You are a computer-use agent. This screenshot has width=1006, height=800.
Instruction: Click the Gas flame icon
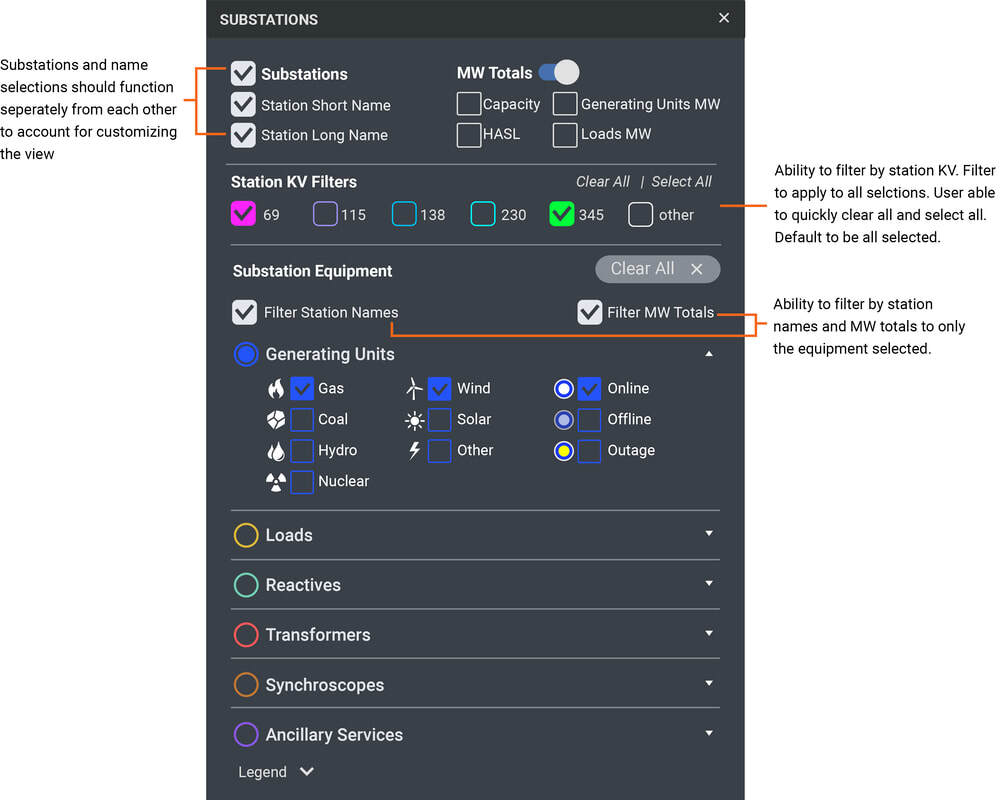pos(276,389)
